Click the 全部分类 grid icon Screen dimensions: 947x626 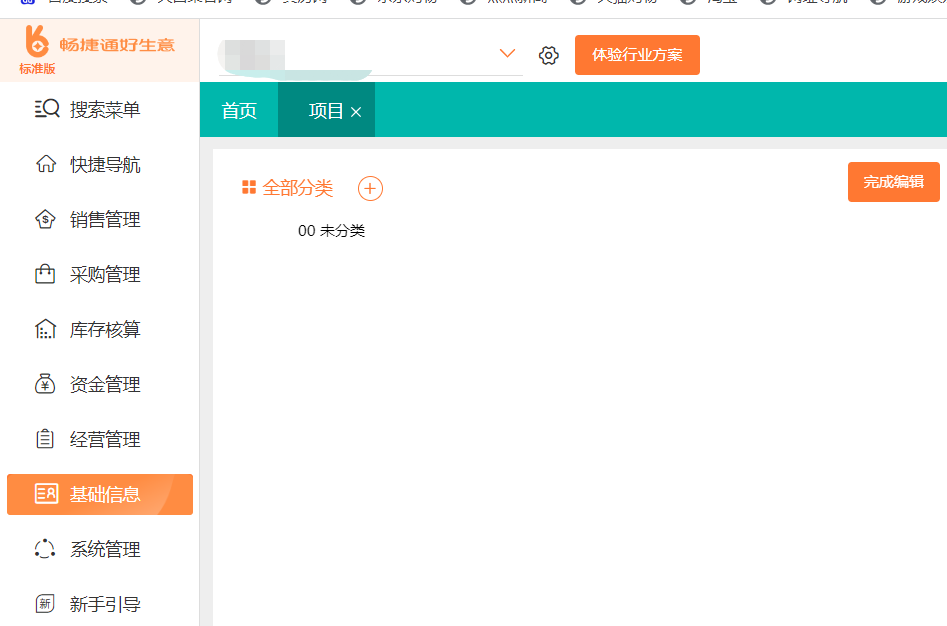(x=249, y=188)
